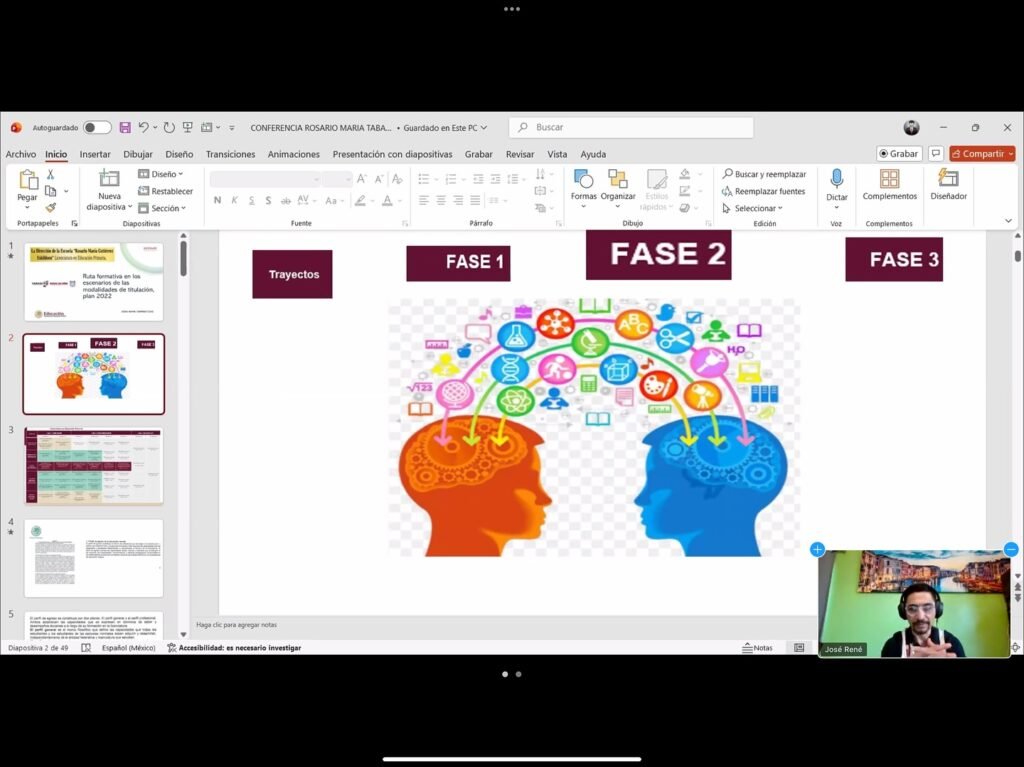The height and width of the screenshot is (767, 1024).
Task: Click the Complementos add-ins icon
Action: tap(889, 180)
